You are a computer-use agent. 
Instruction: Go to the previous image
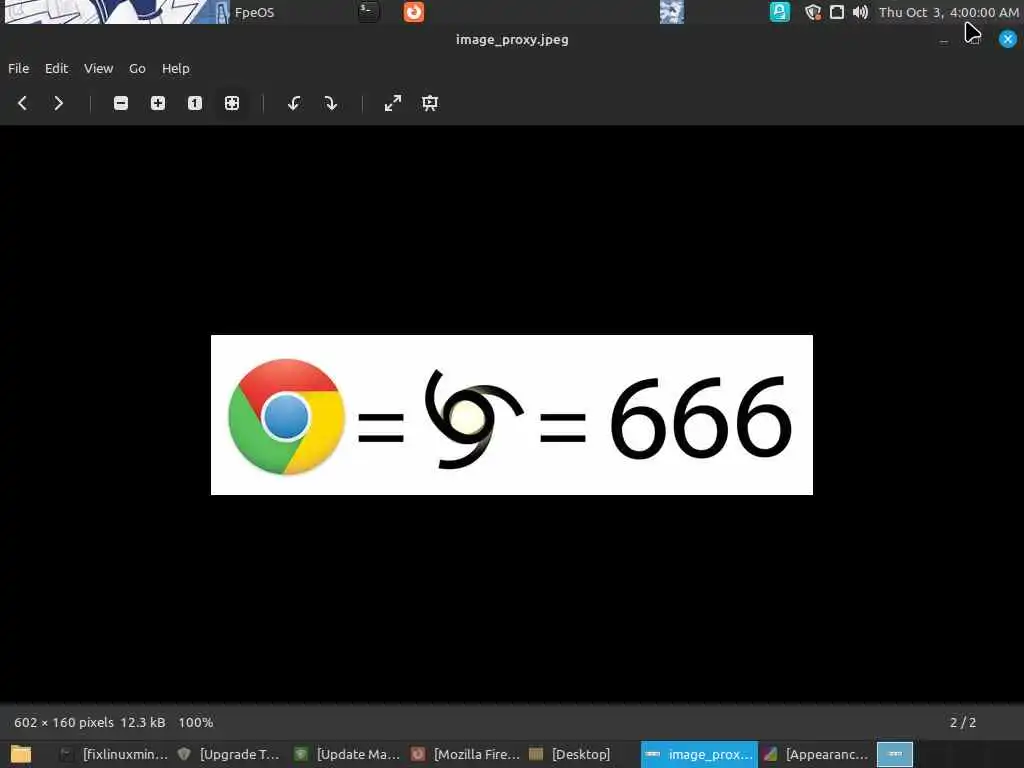(22, 103)
